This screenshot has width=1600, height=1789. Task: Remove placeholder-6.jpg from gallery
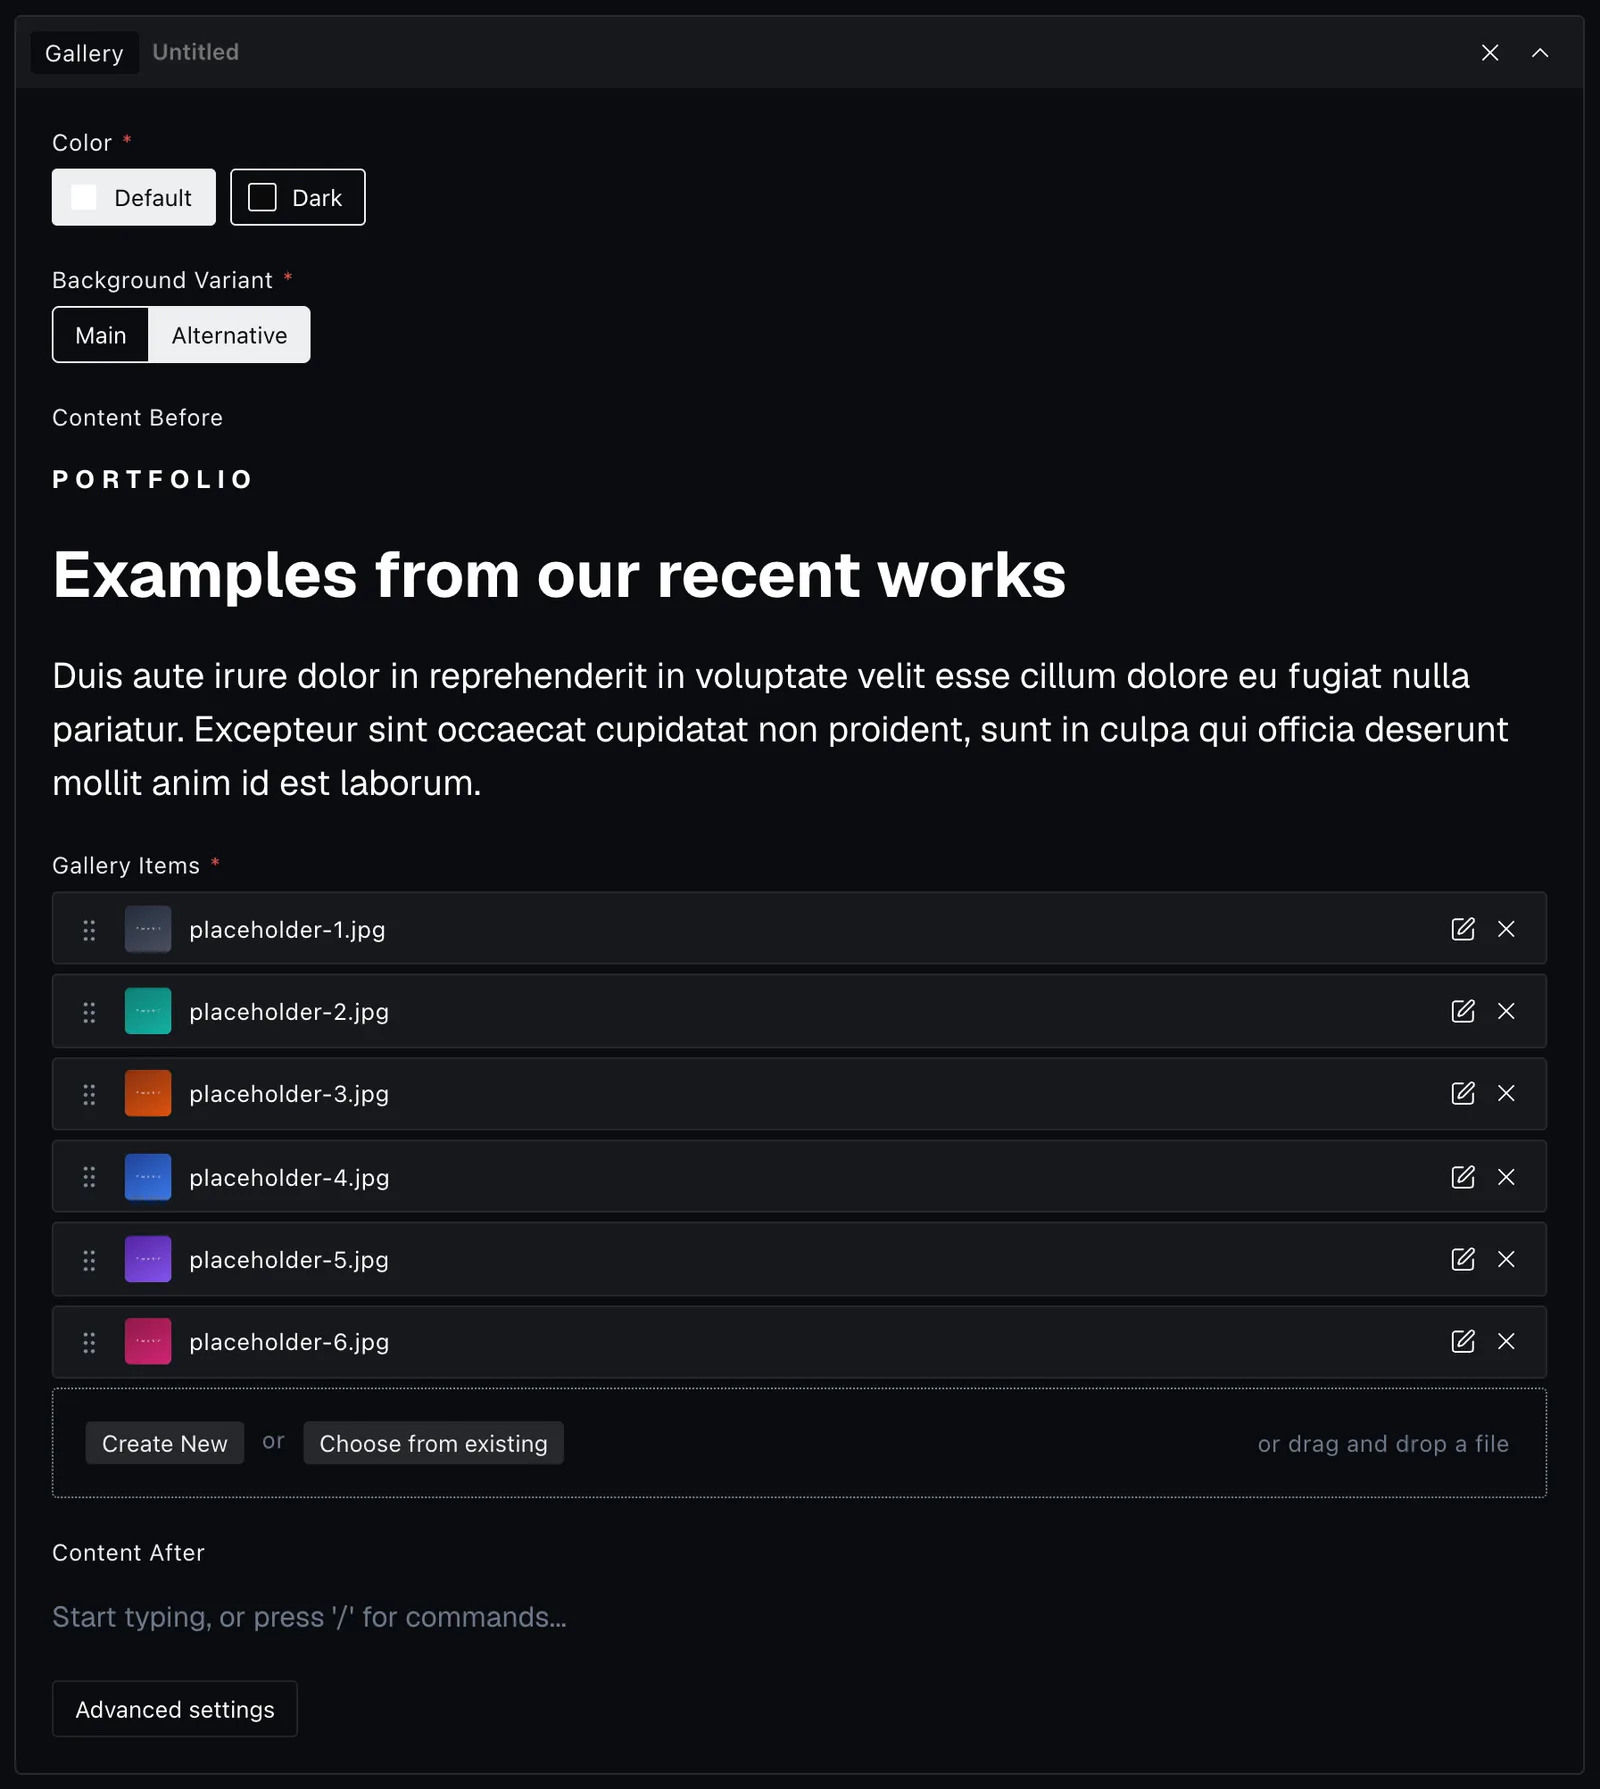[x=1506, y=1341]
